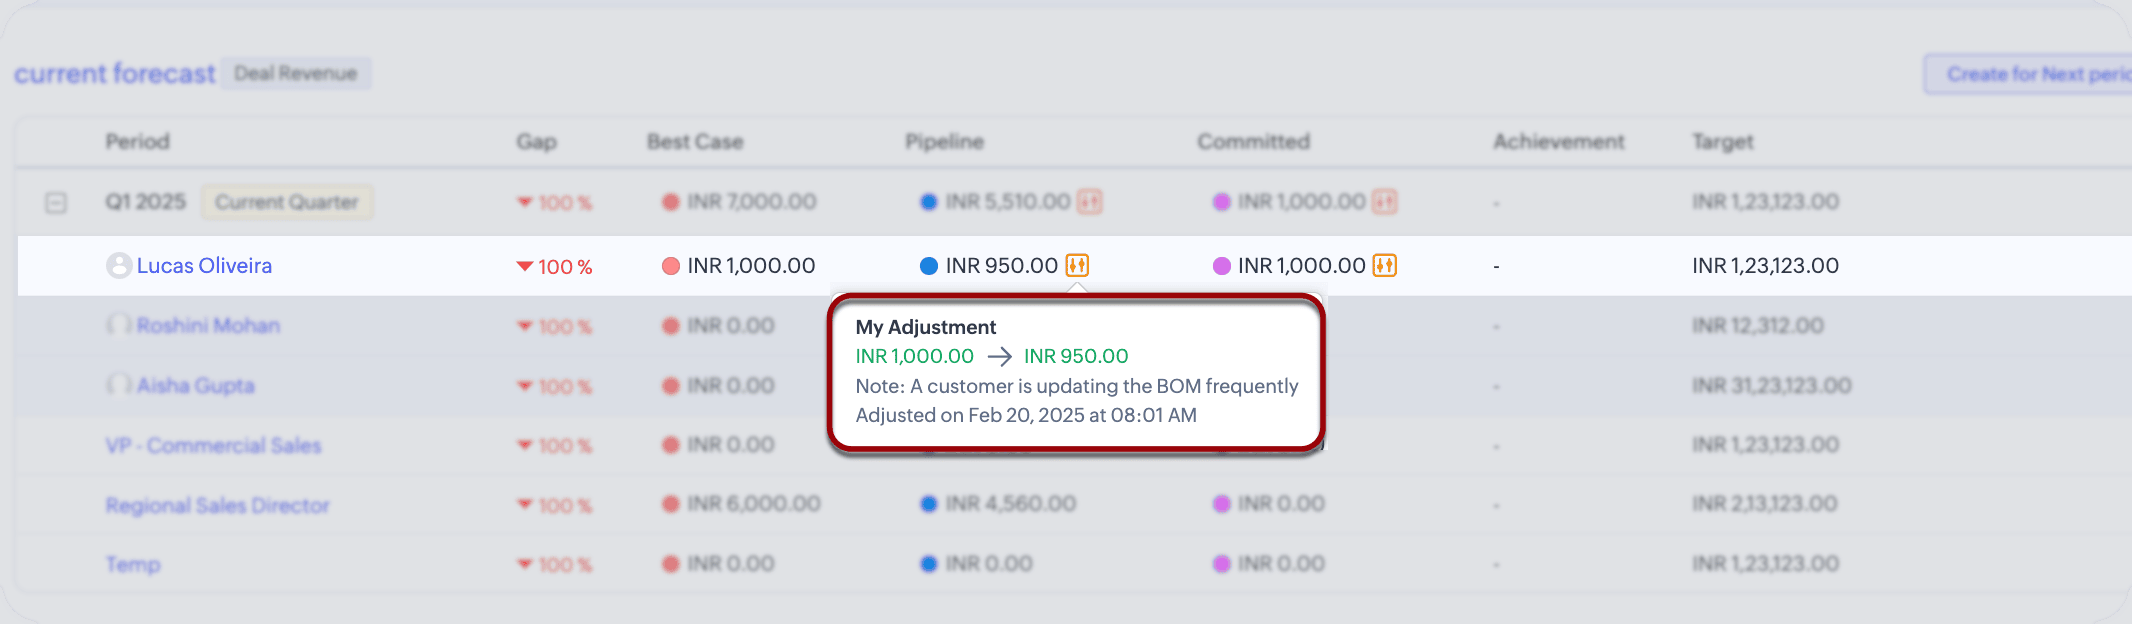Open Aisha Gupta's forecast link
This screenshot has width=2132, height=624.
pos(196,385)
